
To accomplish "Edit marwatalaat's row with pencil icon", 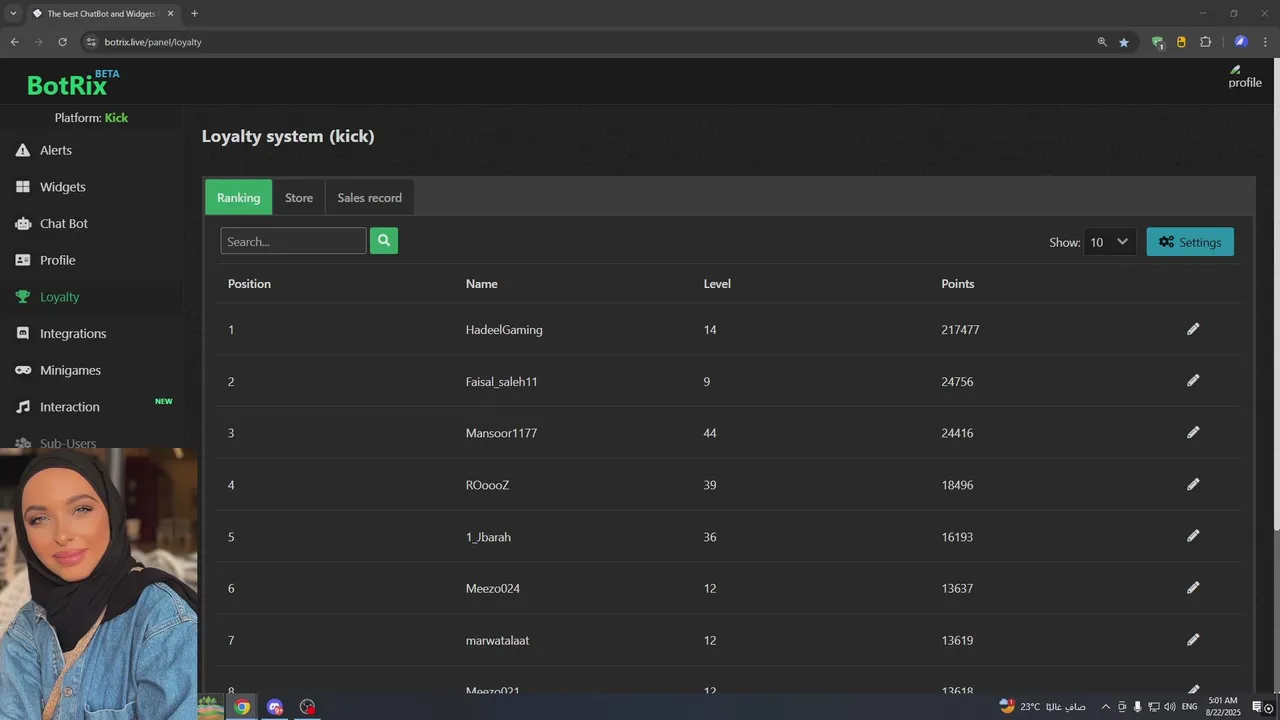I will point(1193,640).
